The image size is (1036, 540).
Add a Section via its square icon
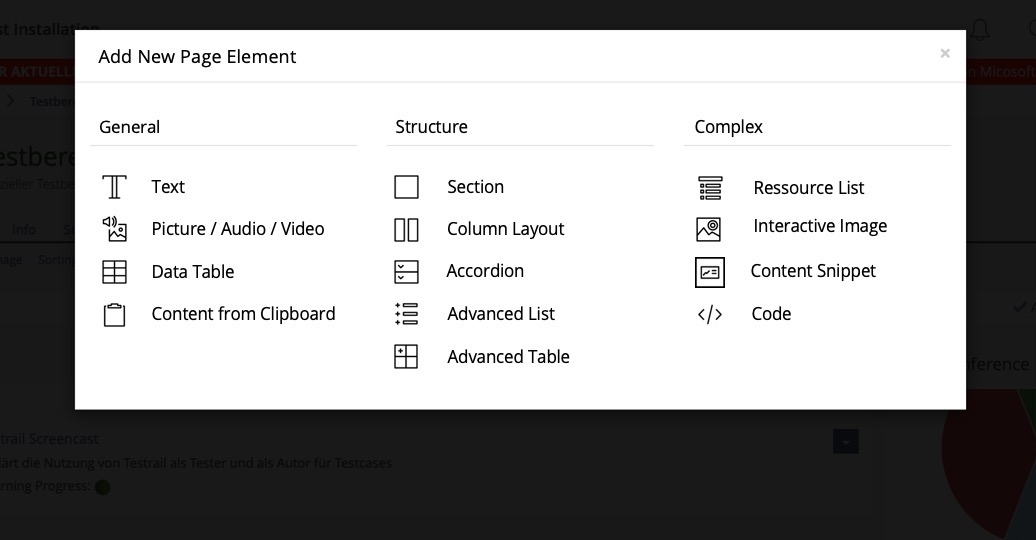[406, 187]
